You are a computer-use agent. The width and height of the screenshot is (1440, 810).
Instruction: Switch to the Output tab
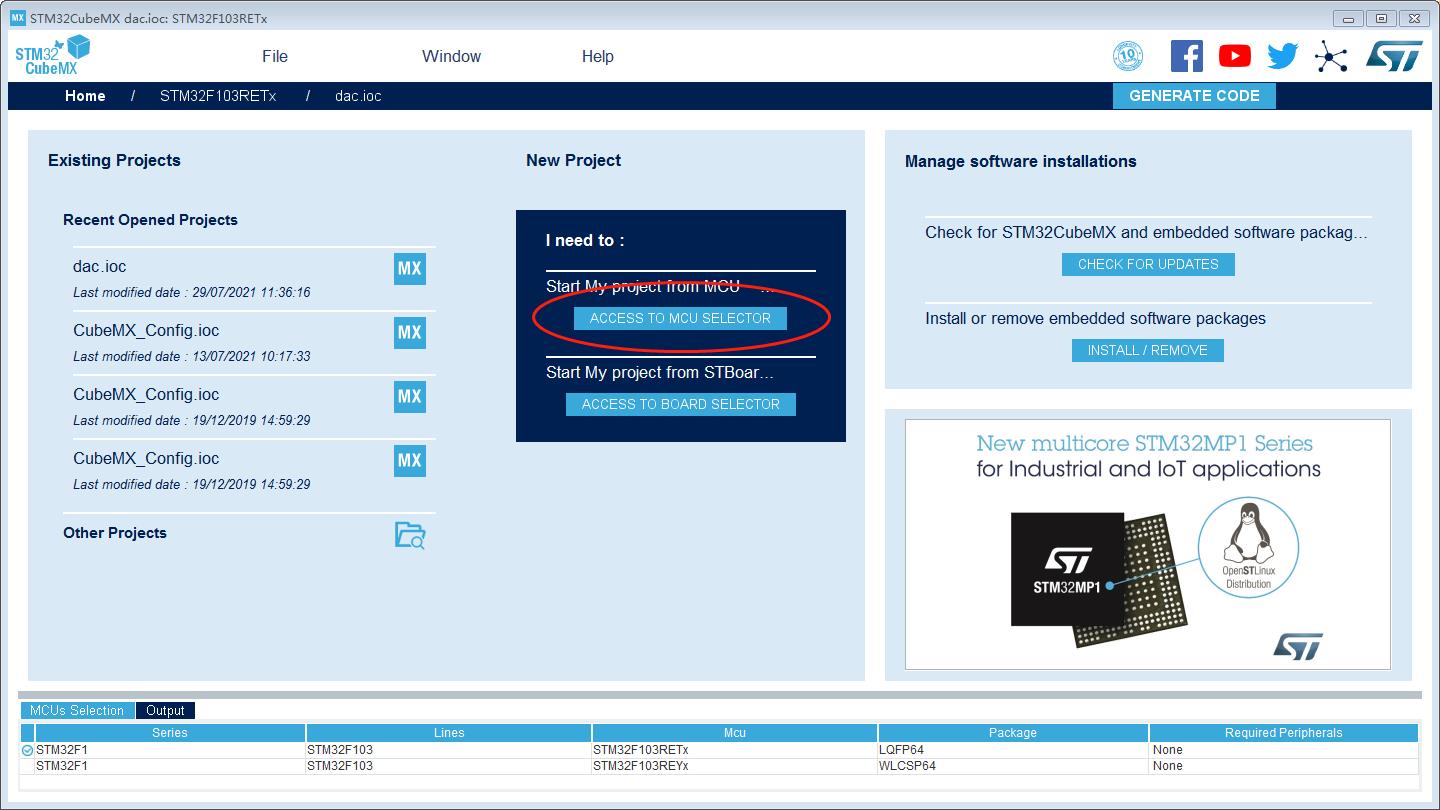coord(165,710)
